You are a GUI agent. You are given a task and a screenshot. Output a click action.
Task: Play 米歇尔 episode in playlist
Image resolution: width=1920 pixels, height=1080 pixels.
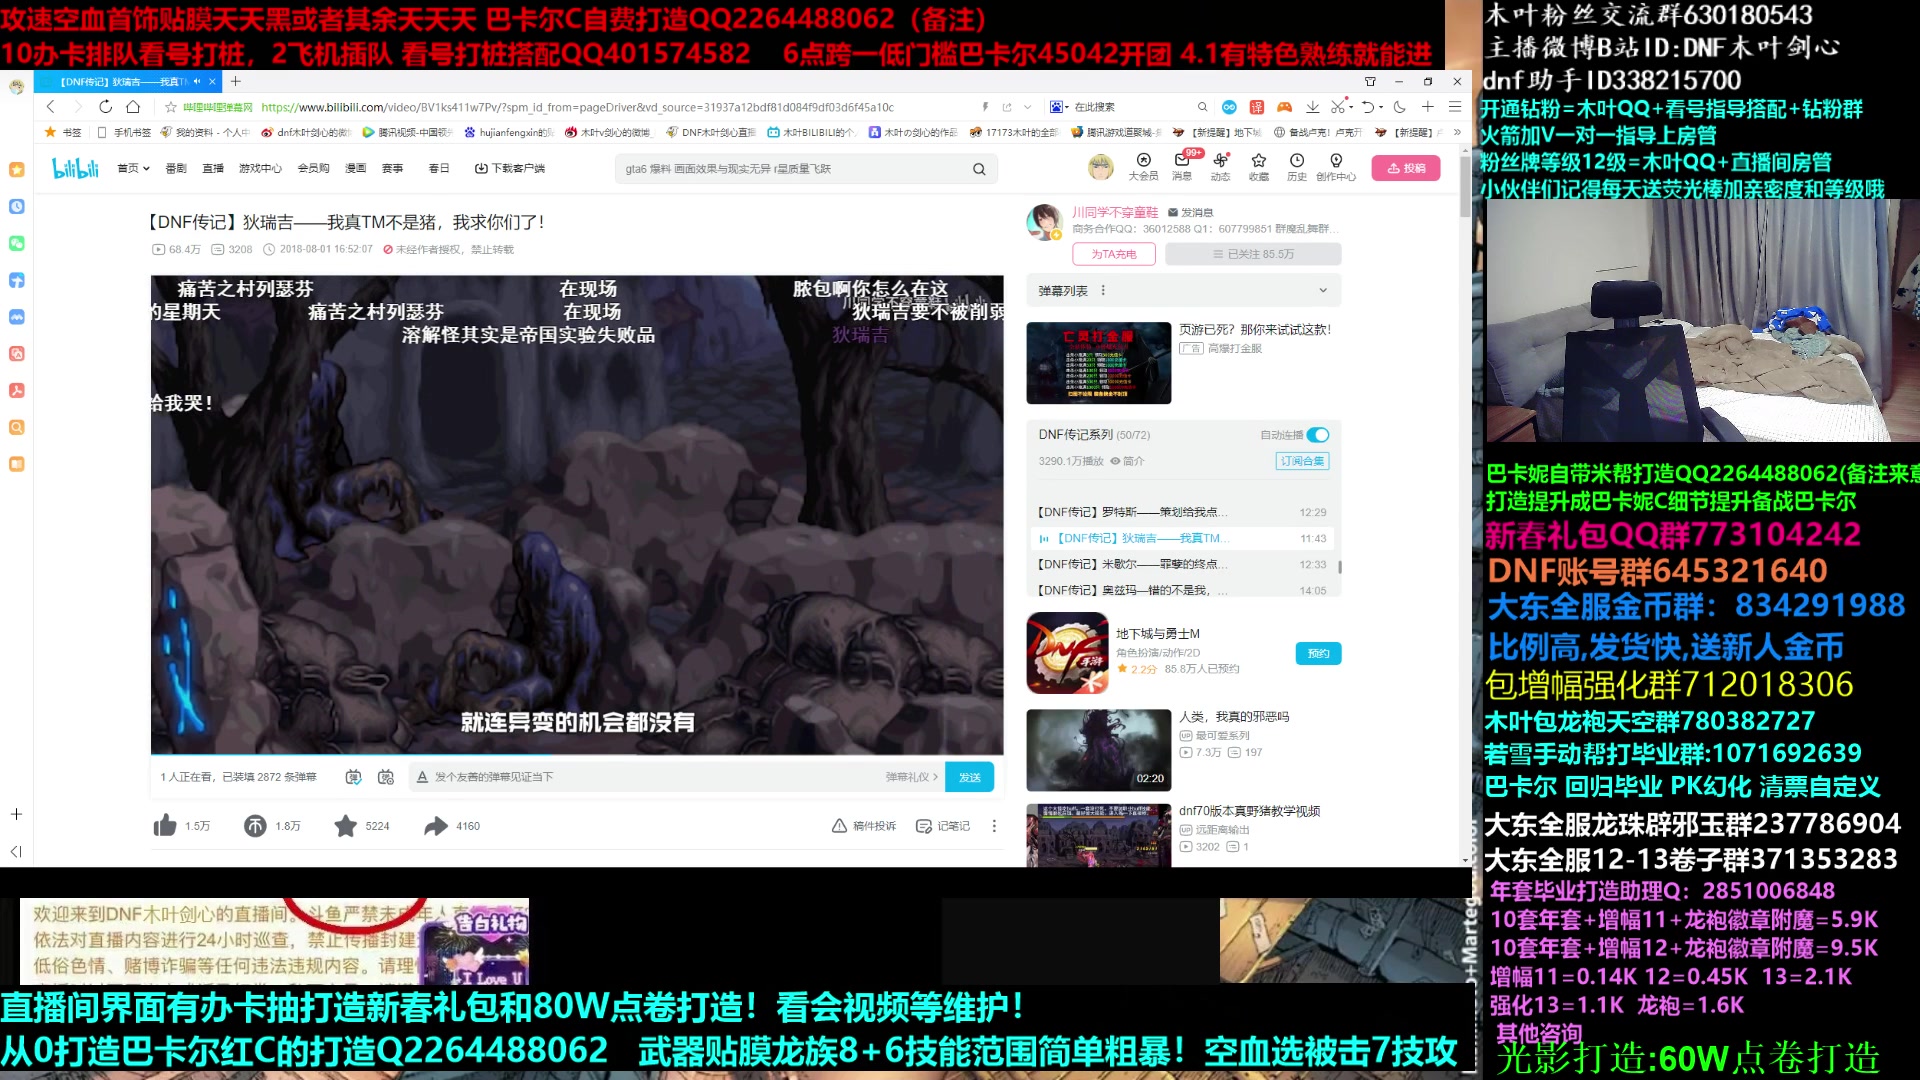(x=1183, y=564)
